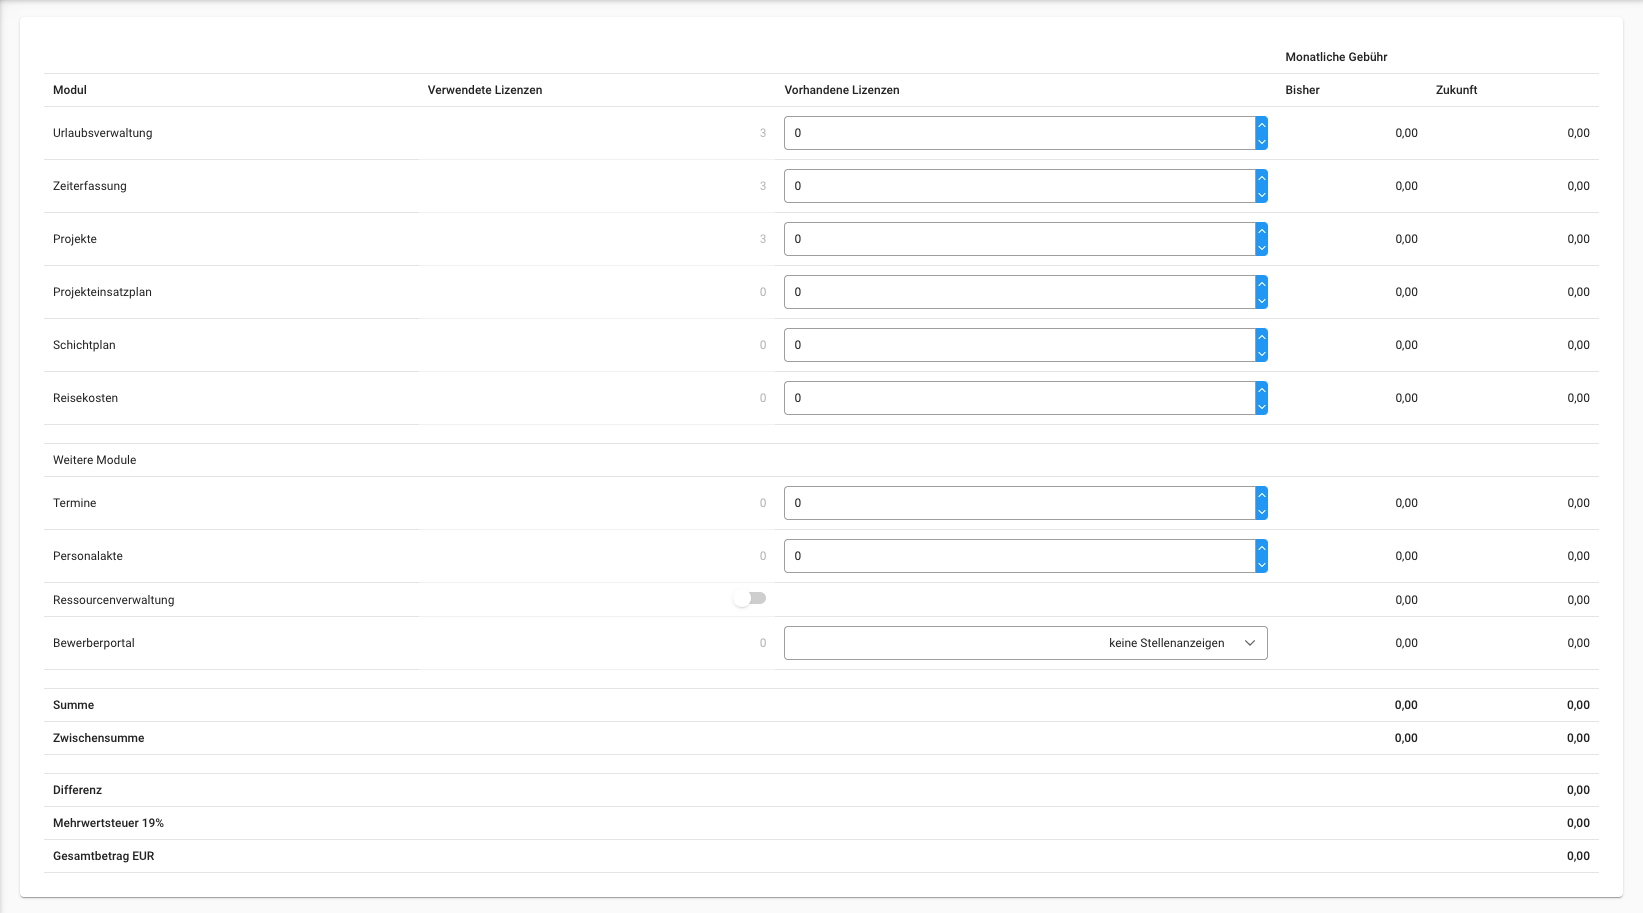Screen dimensions: 1643x913
Task: Click into the Personalakte licenses field
Action: tap(1018, 556)
